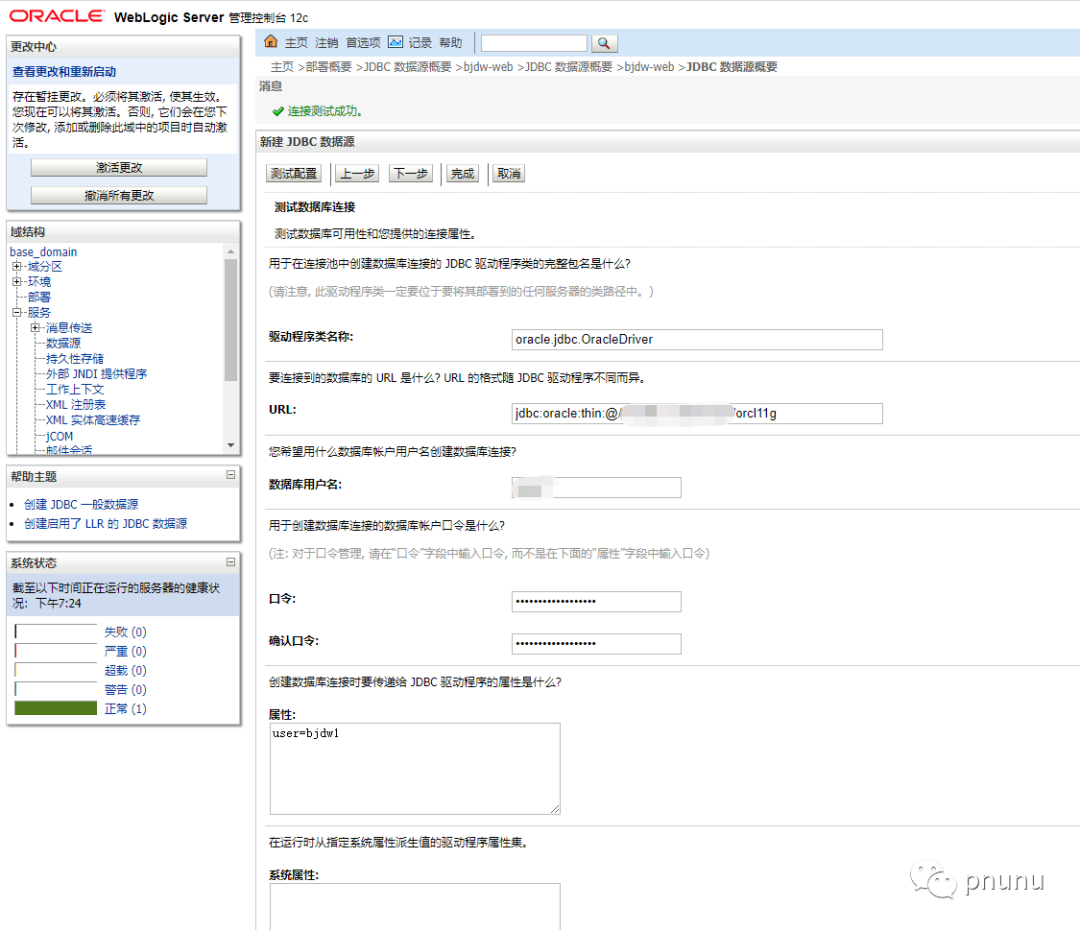
Task: Click the 超载 health bar
Action: coord(56,670)
